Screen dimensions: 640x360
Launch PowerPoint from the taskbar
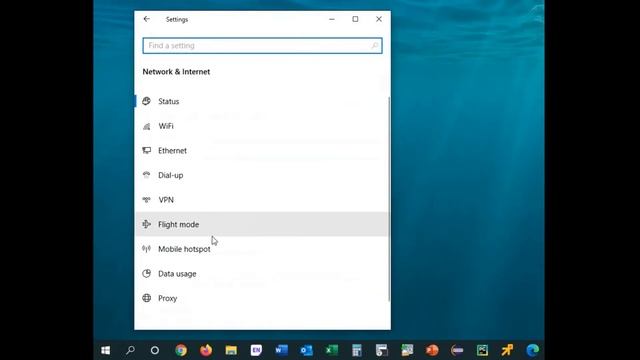(x=432, y=350)
